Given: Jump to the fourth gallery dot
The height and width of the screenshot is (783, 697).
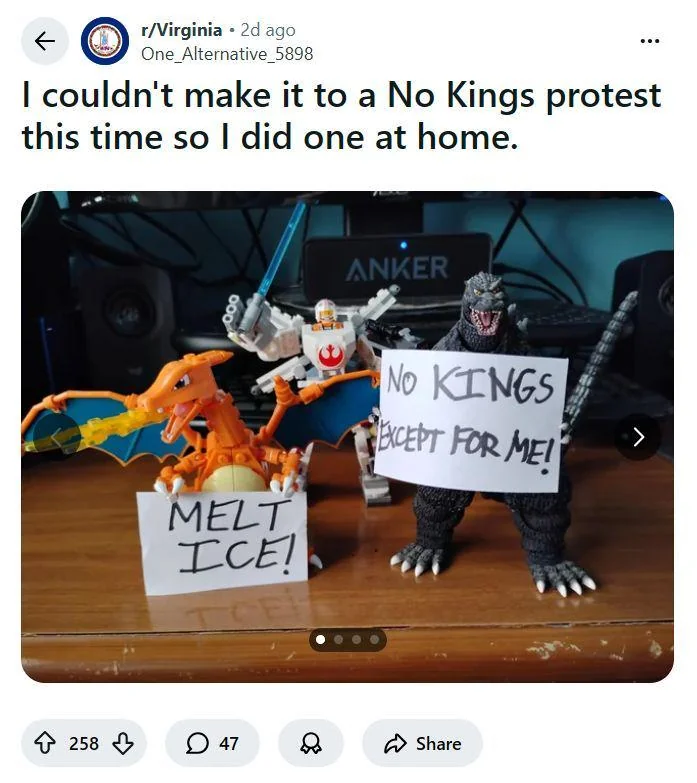Looking at the screenshot, I should click(374, 639).
